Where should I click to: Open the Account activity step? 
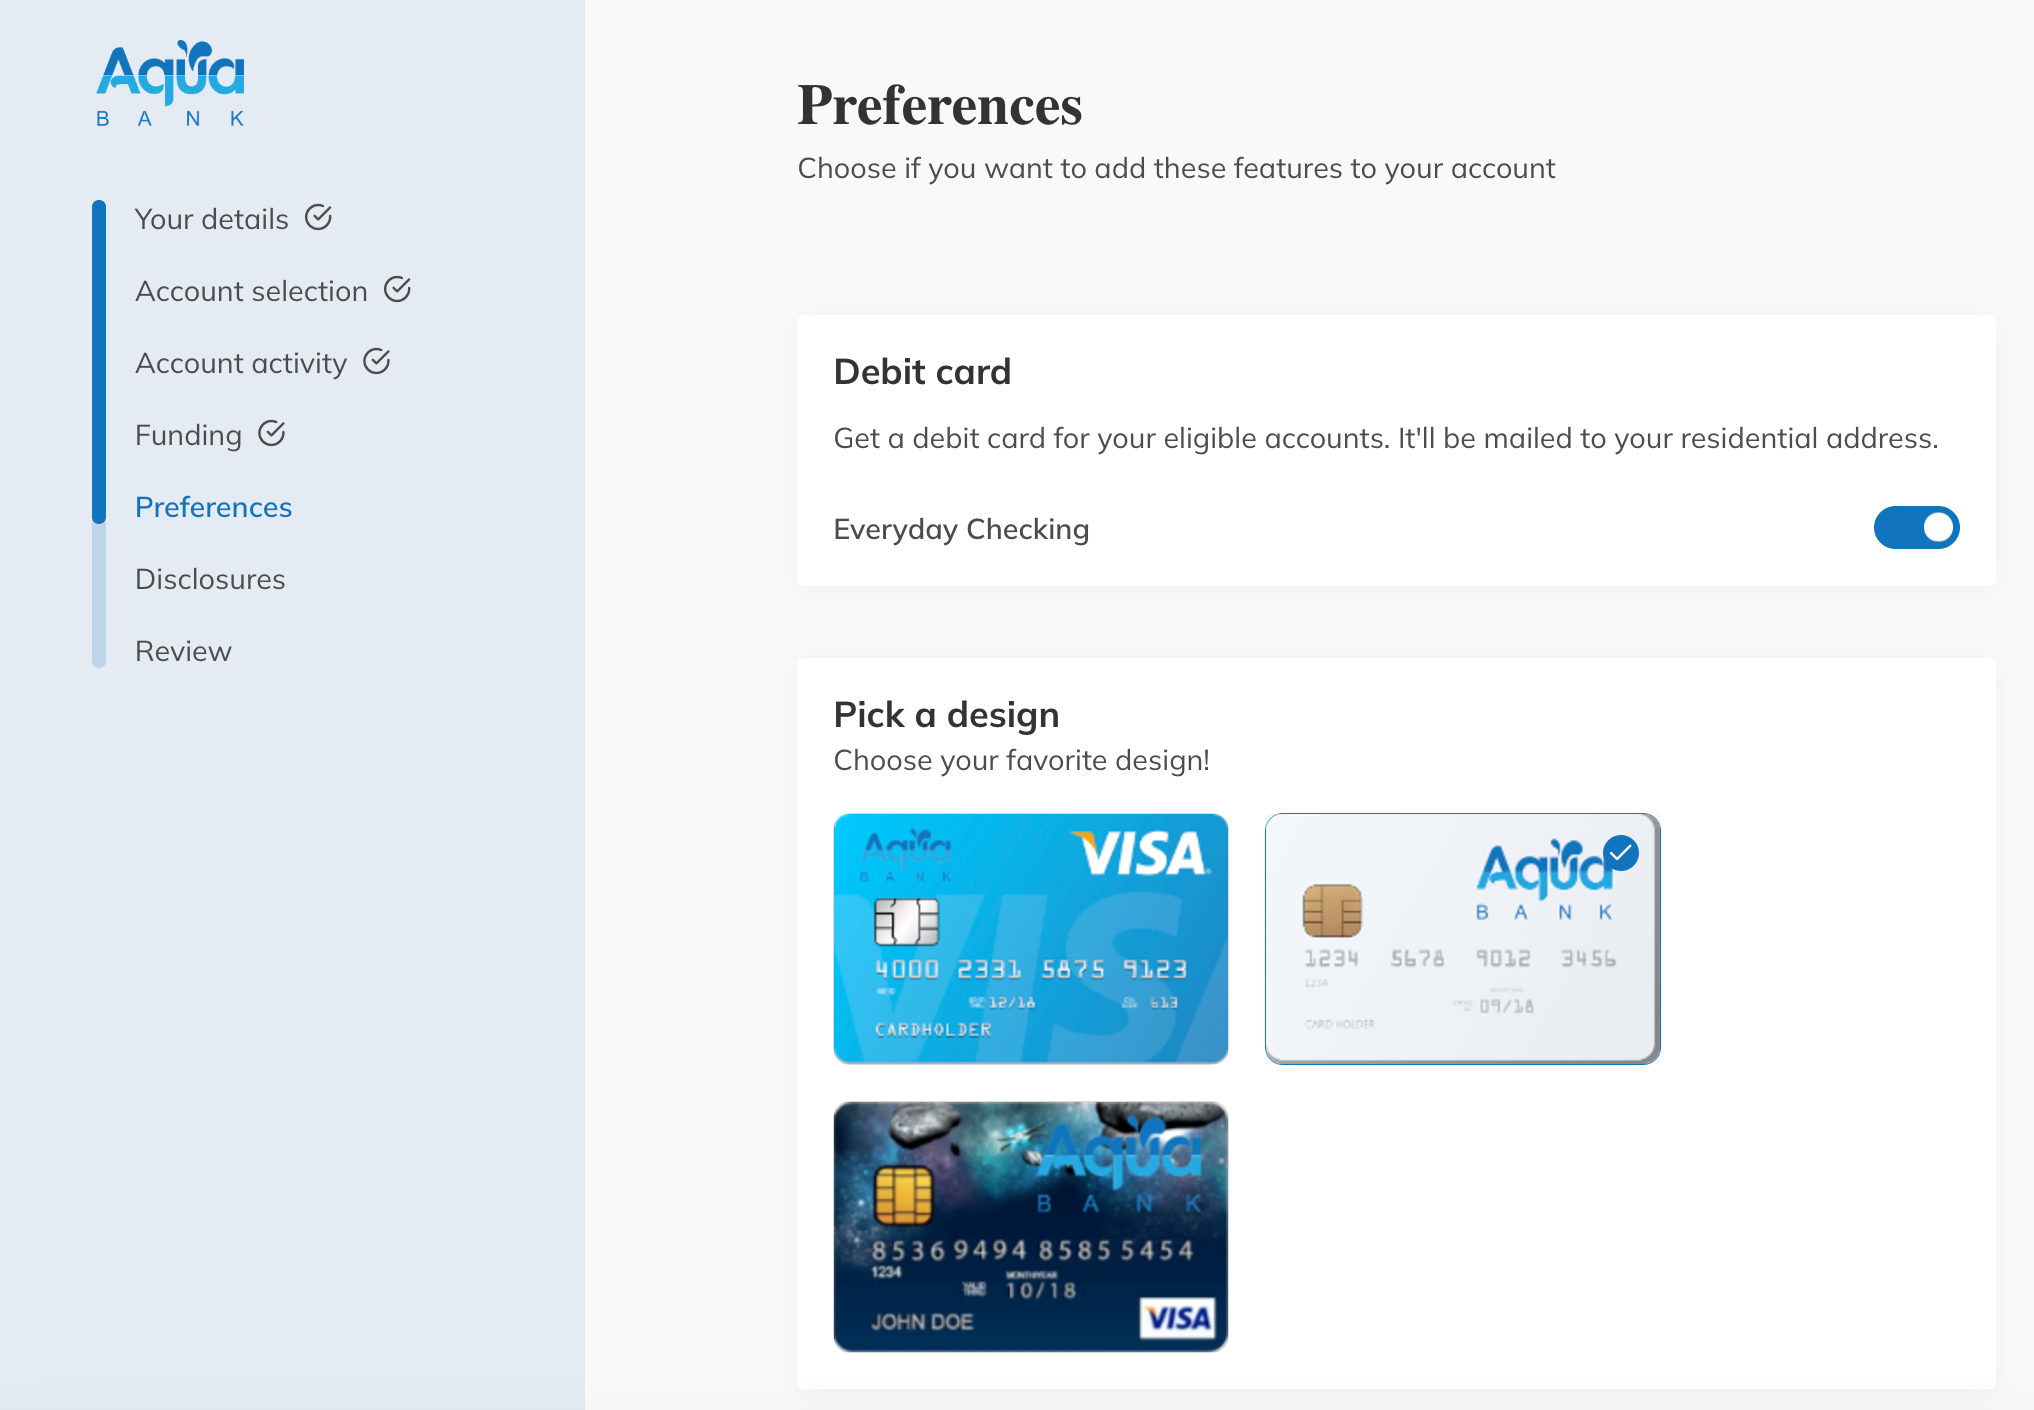tap(241, 363)
